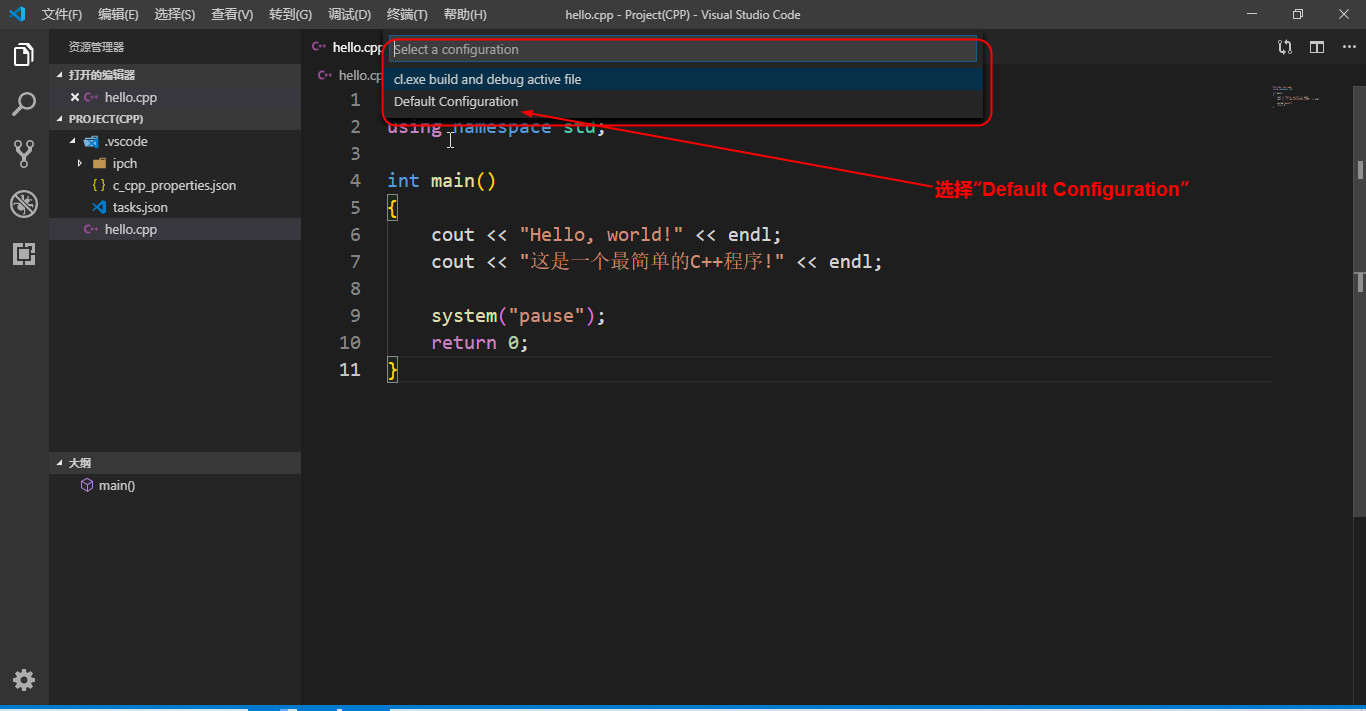Open the 帮助(H) menu

pyautogui.click(x=465, y=14)
